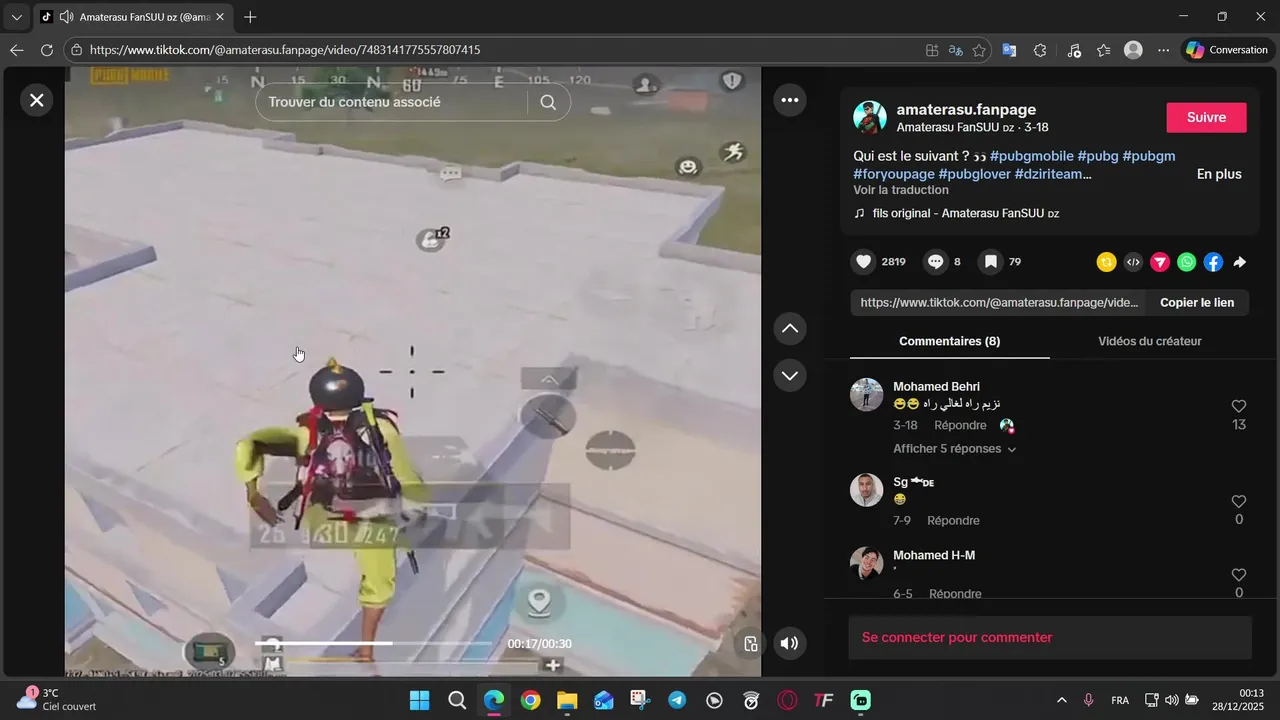Expand 'Afficher 5 réponses' under Mohamed Behri
This screenshot has height=720, width=1280.
tap(954, 449)
